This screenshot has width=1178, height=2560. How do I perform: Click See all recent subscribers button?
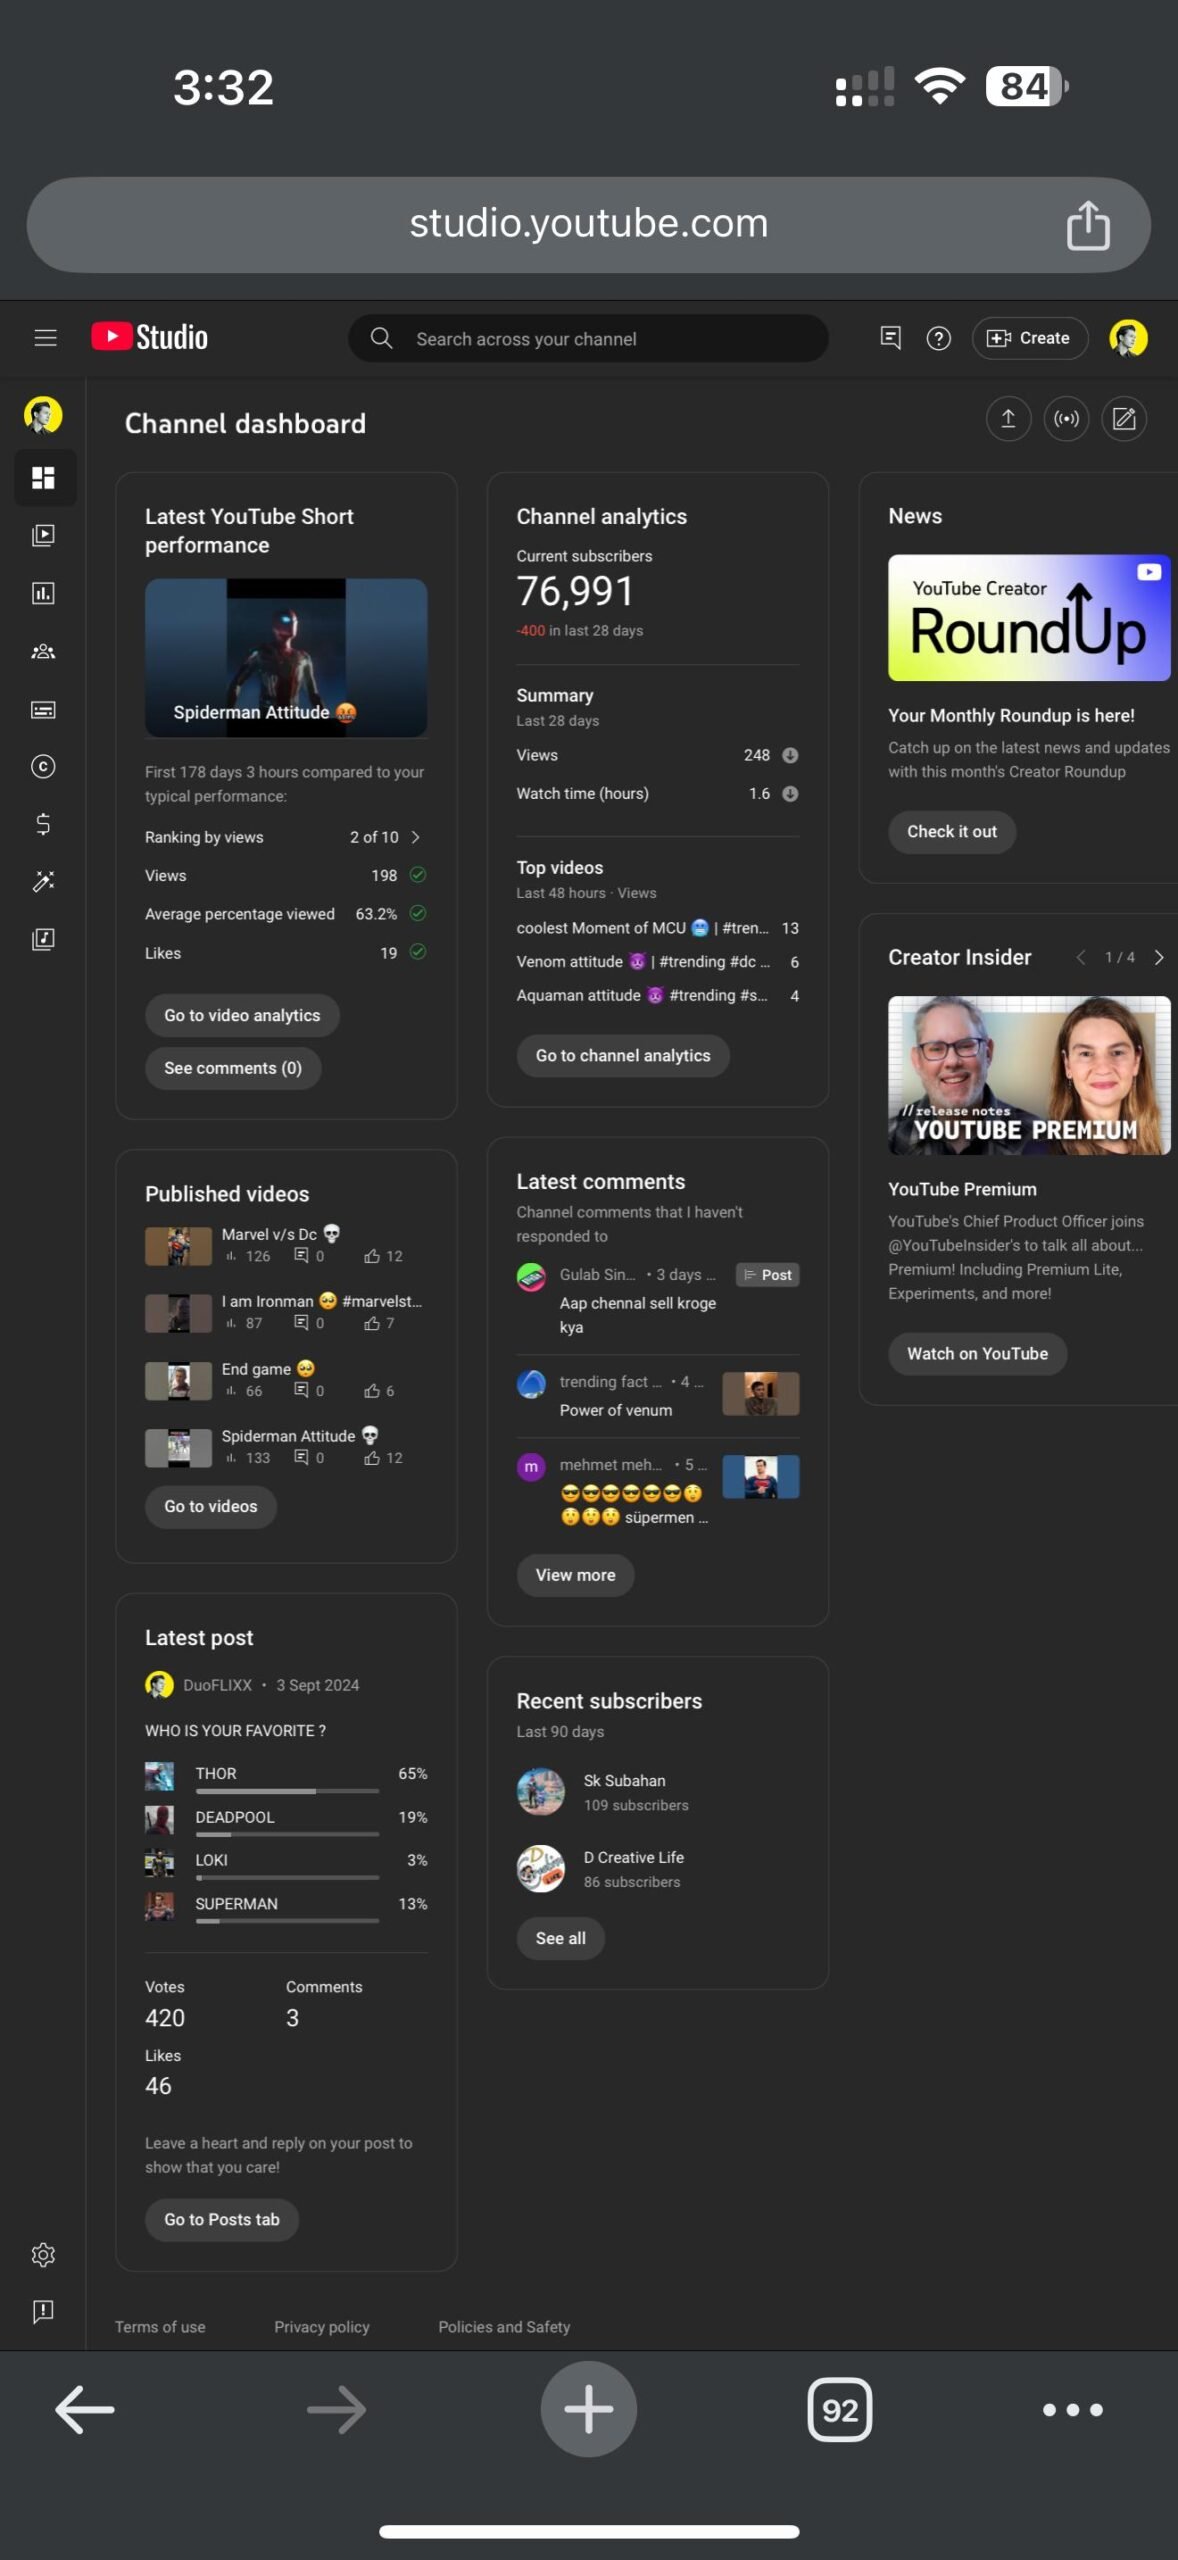pyautogui.click(x=561, y=1938)
